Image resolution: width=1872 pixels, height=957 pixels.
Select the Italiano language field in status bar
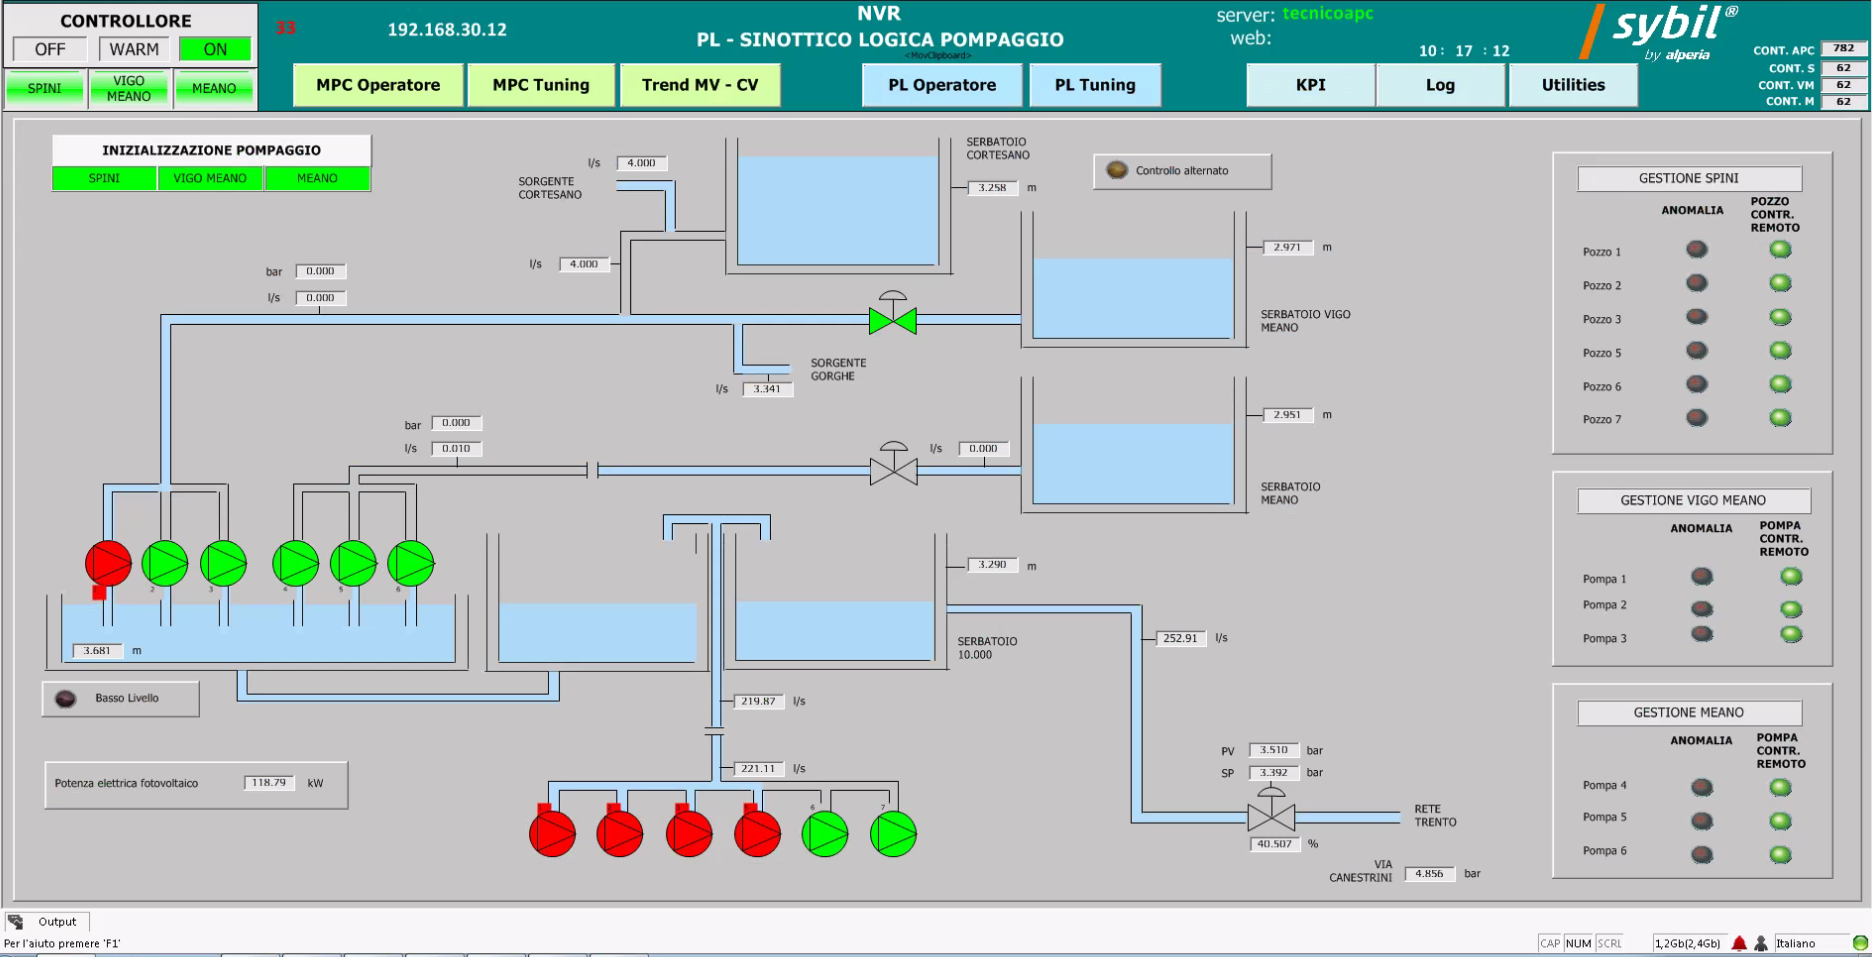(1810, 943)
